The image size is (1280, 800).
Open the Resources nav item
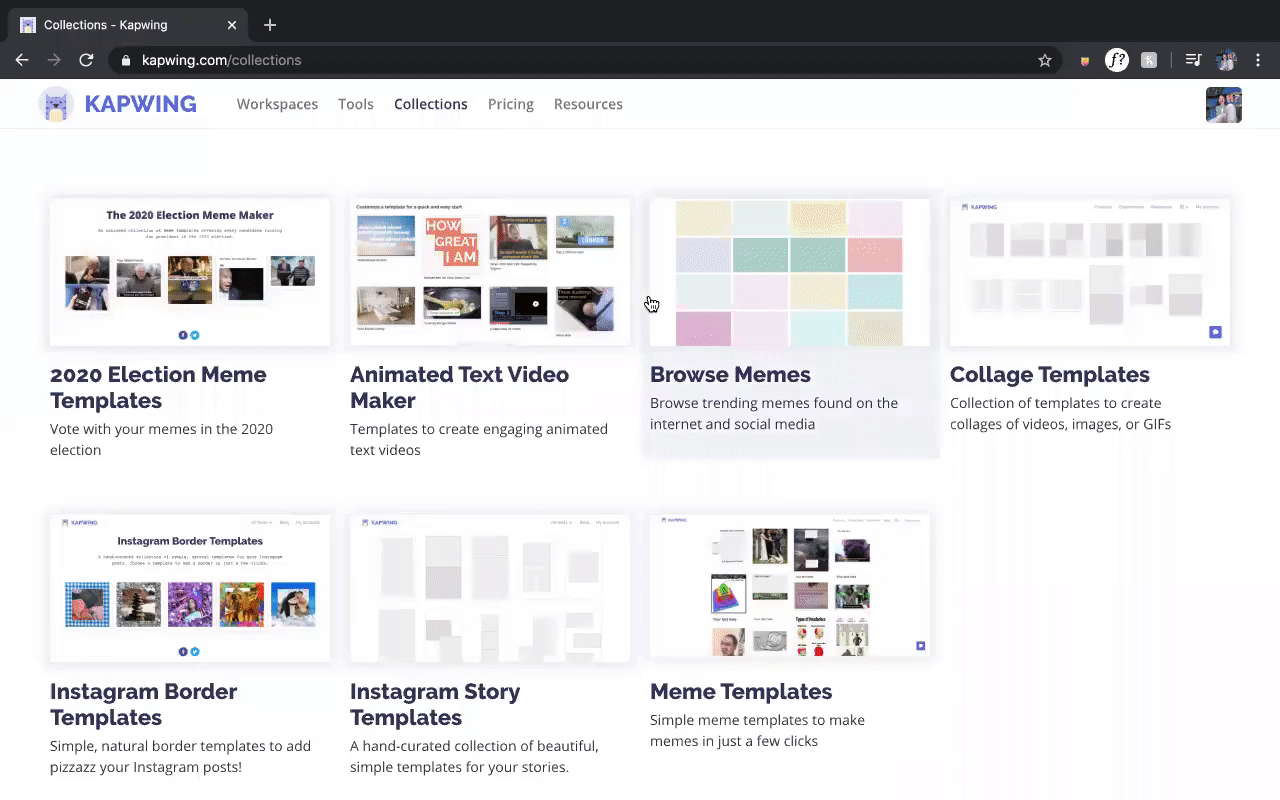(588, 104)
